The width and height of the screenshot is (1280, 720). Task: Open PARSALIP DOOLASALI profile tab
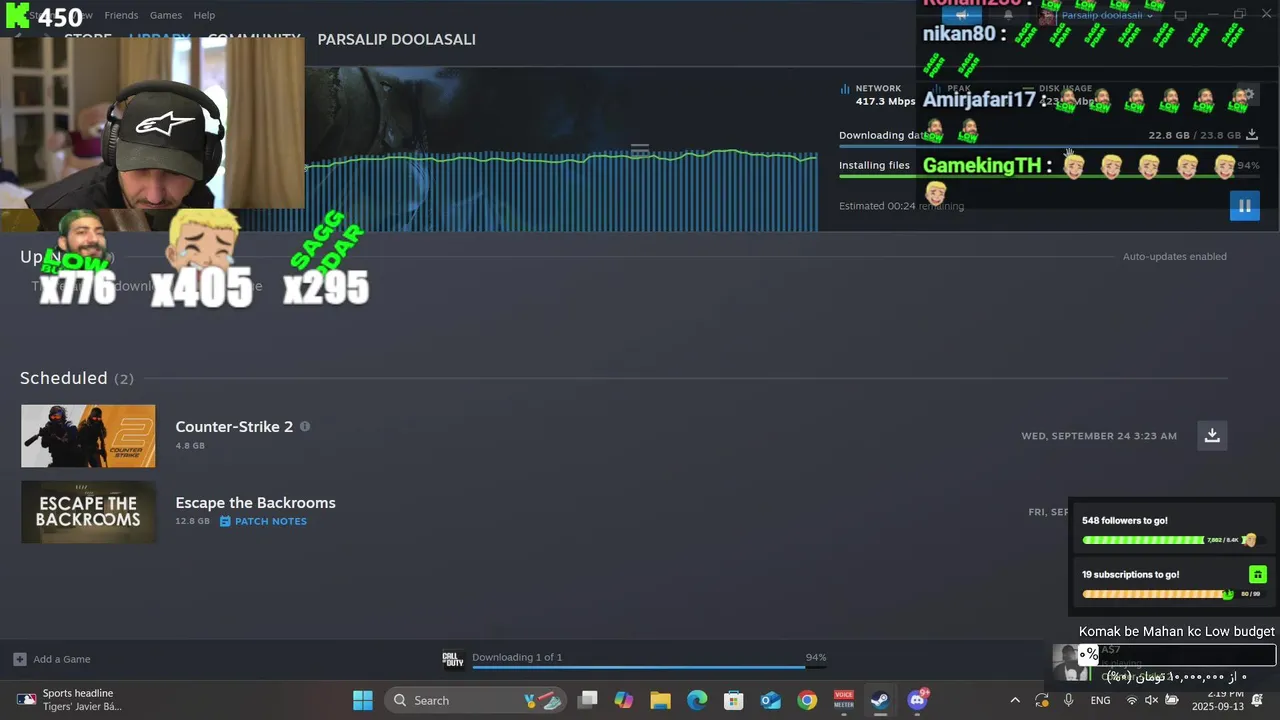pos(396,39)
